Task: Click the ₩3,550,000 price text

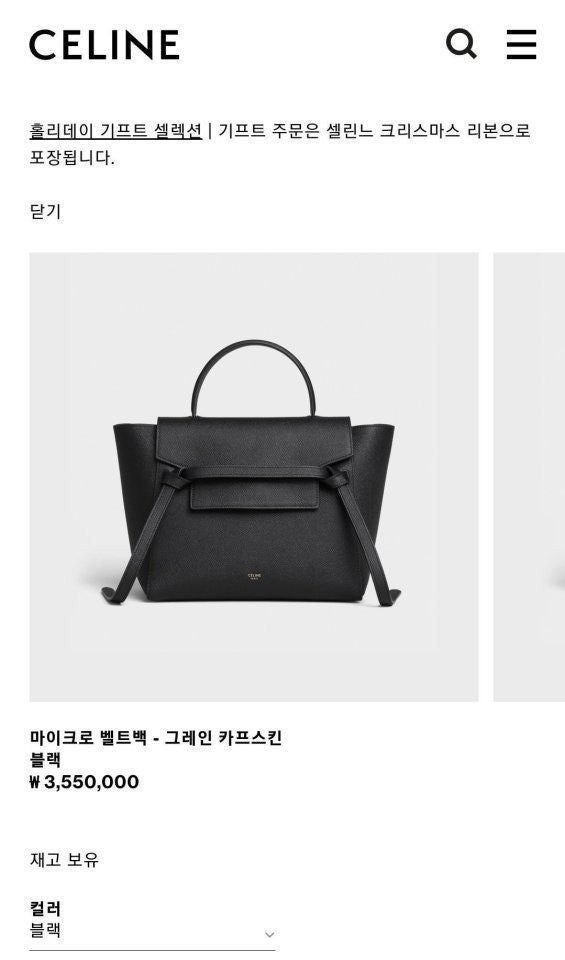Action: point(84,782)
